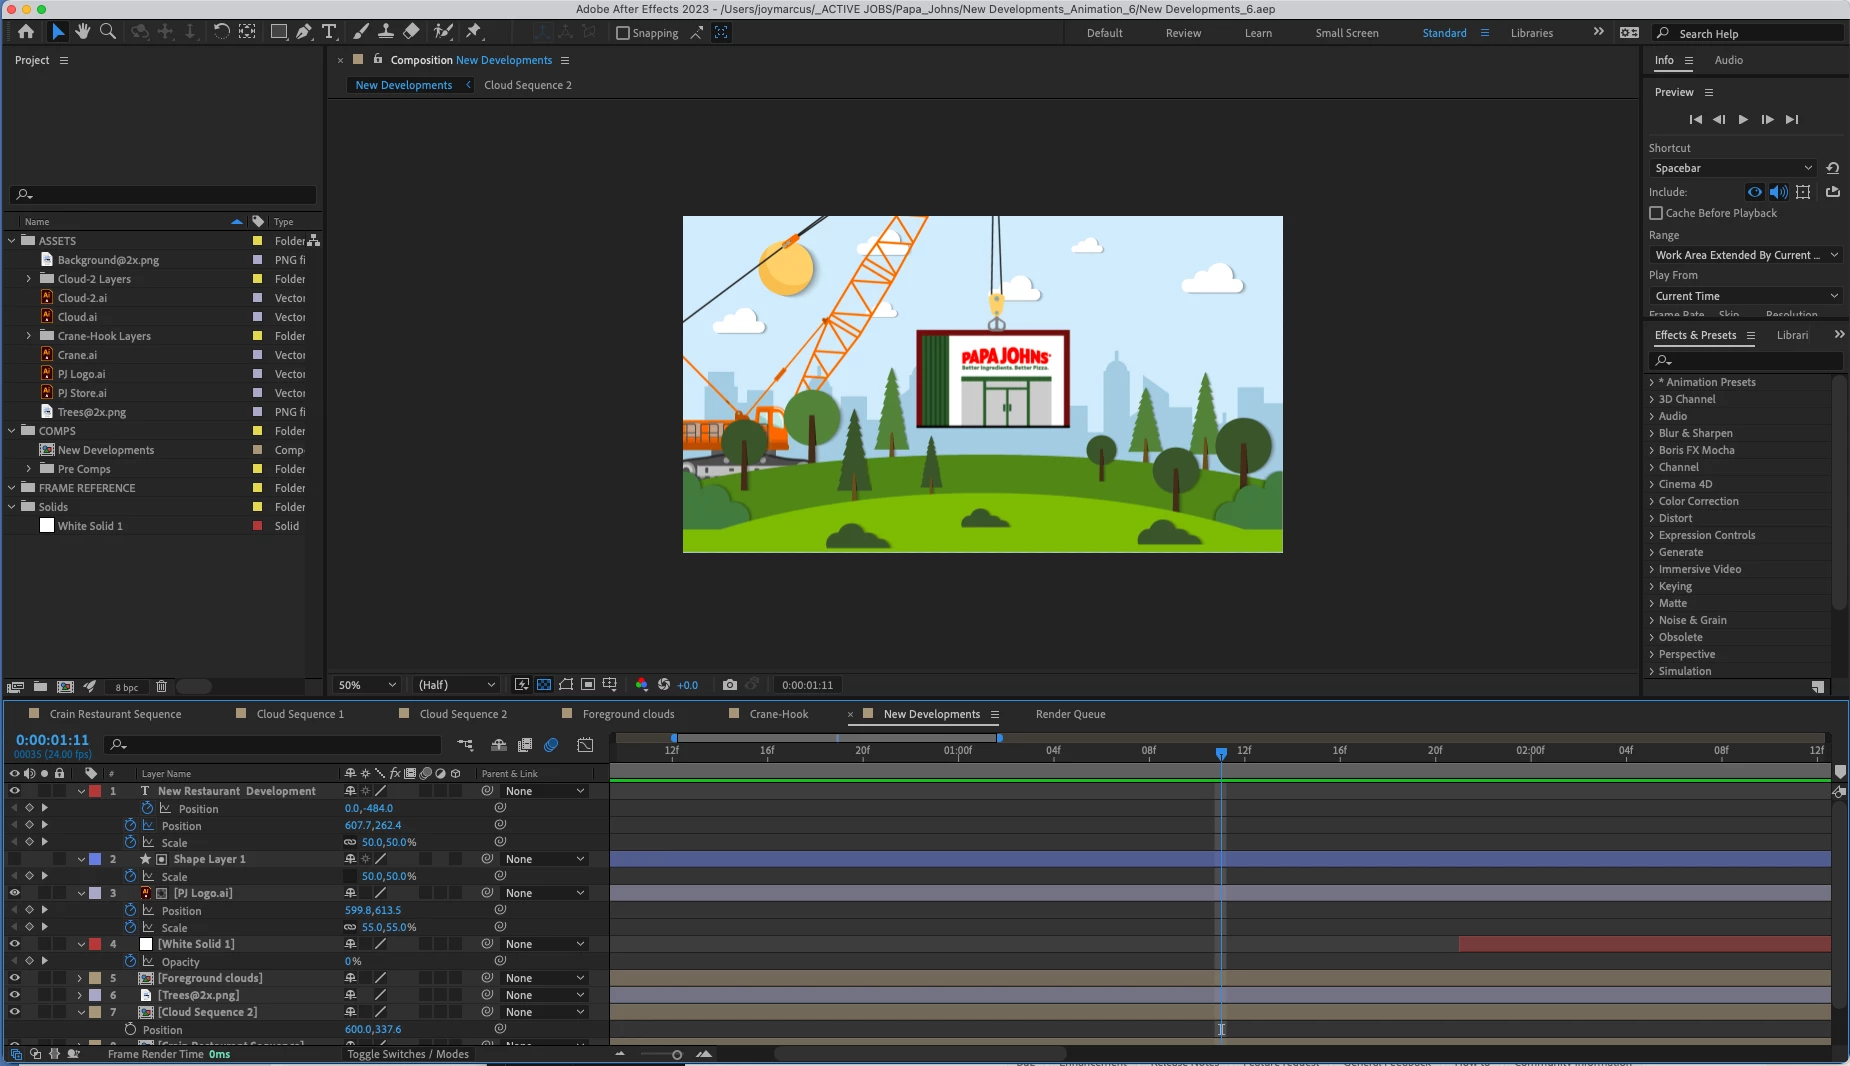Click Toggle Switches / Modes button
This screenshot has width=1850, height=1066.
[408, 1054]
